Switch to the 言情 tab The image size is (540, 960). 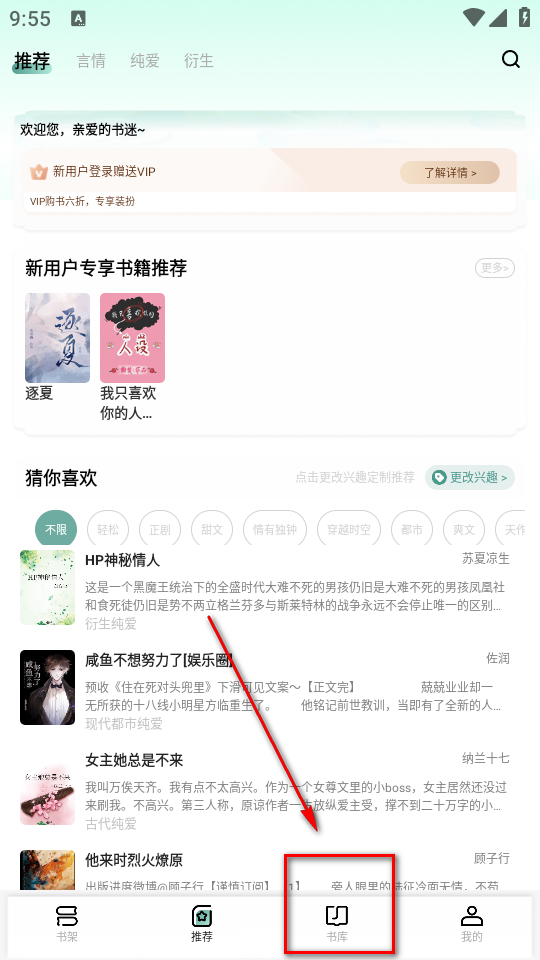pos(91,61)
